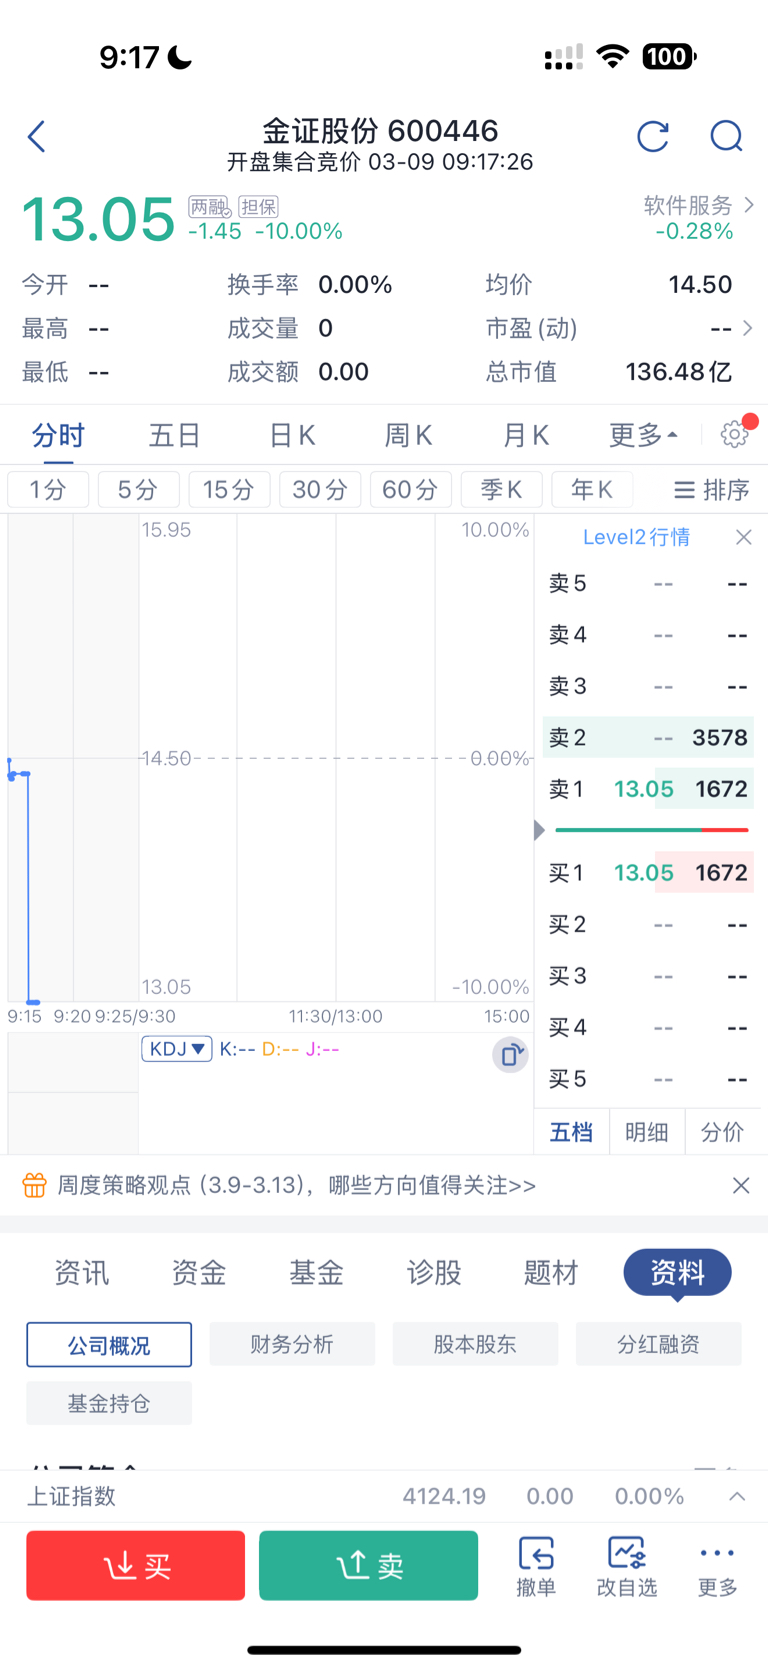The height and width of the screenshot is (1669, 768).
Task: Select 财务分析 sub-tab
Action: coord(292,1344)
